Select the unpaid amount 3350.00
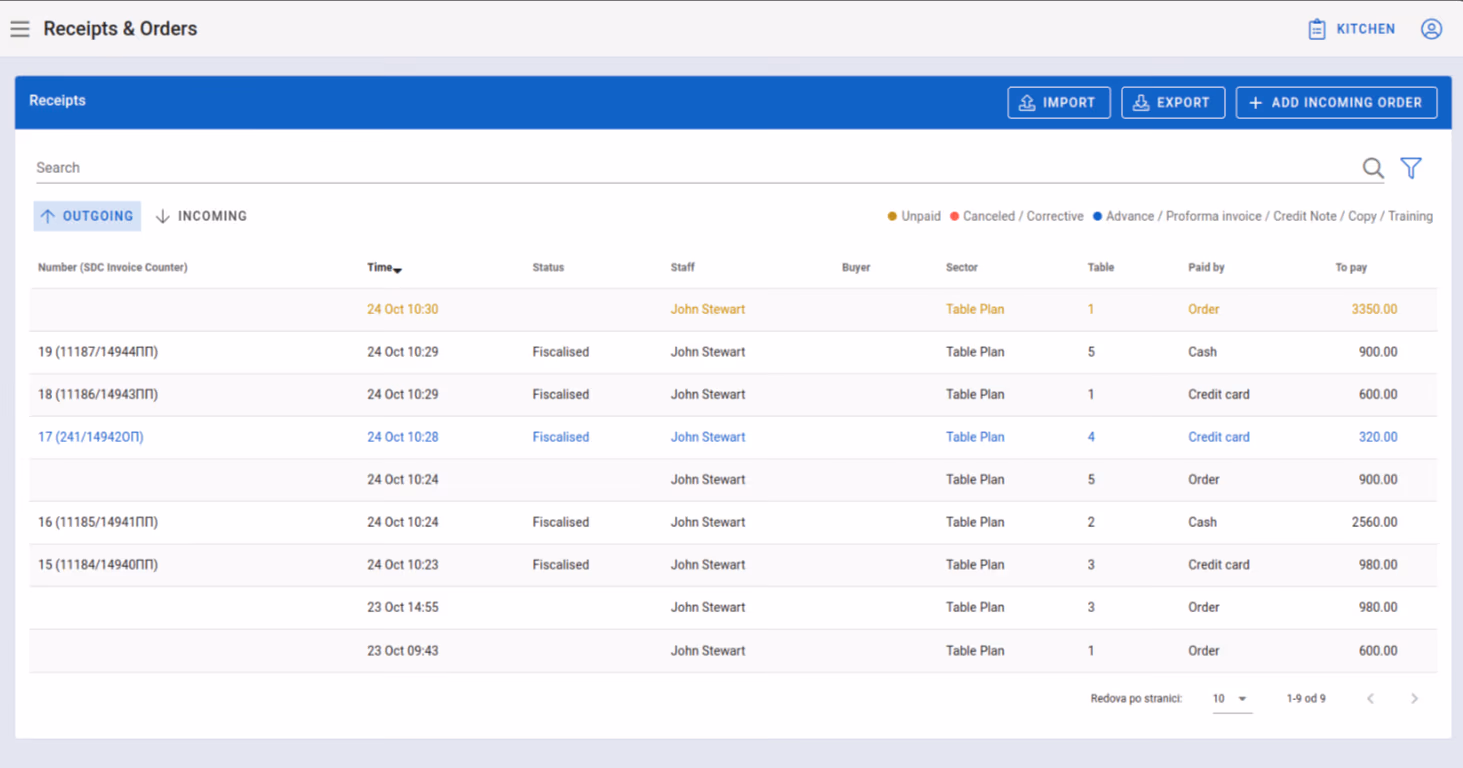 [x=1374, y=310]
